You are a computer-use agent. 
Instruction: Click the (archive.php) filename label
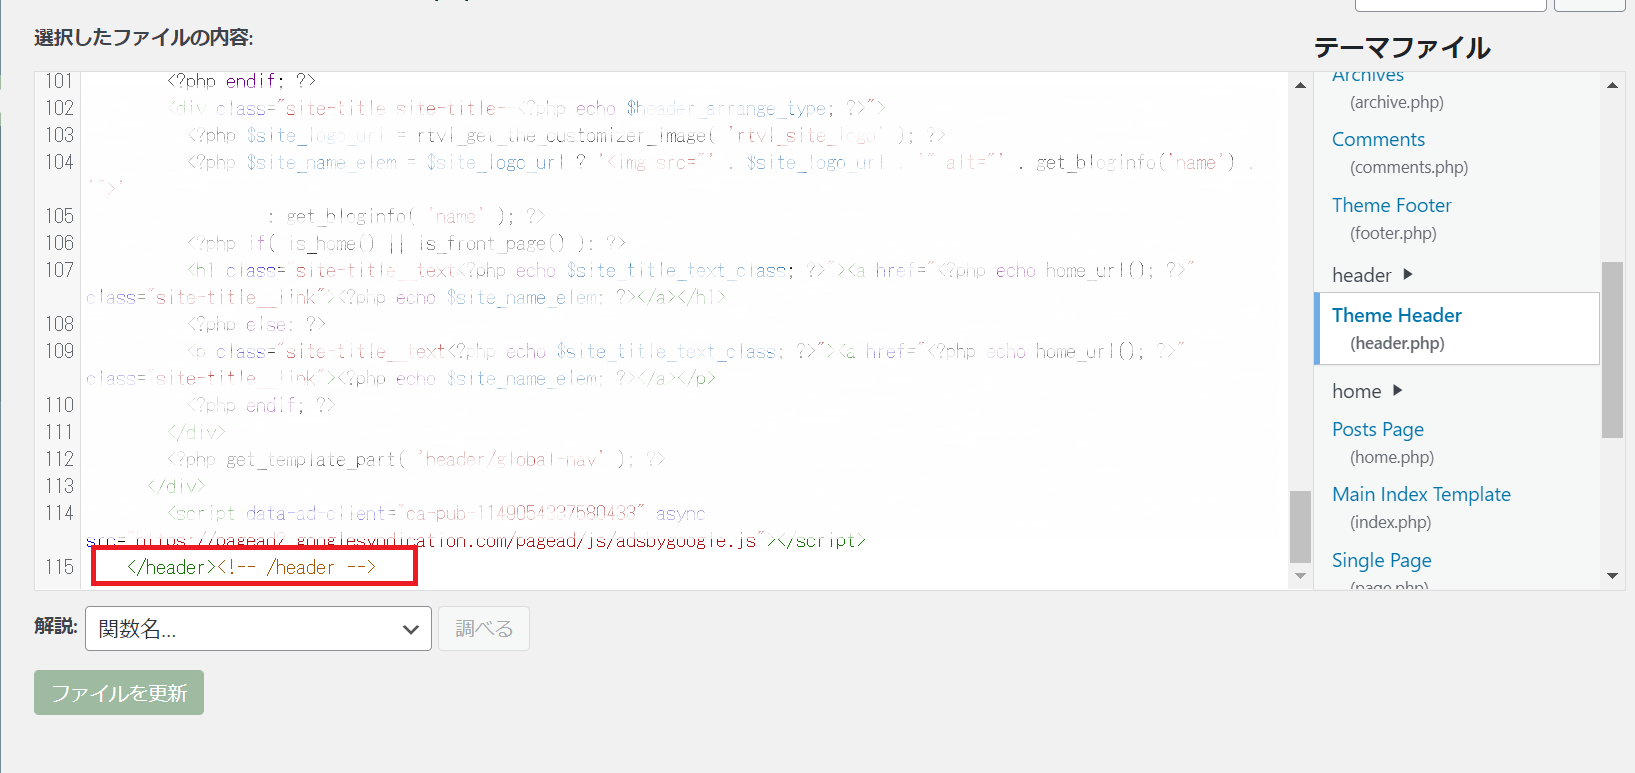tap(1397, 102)
